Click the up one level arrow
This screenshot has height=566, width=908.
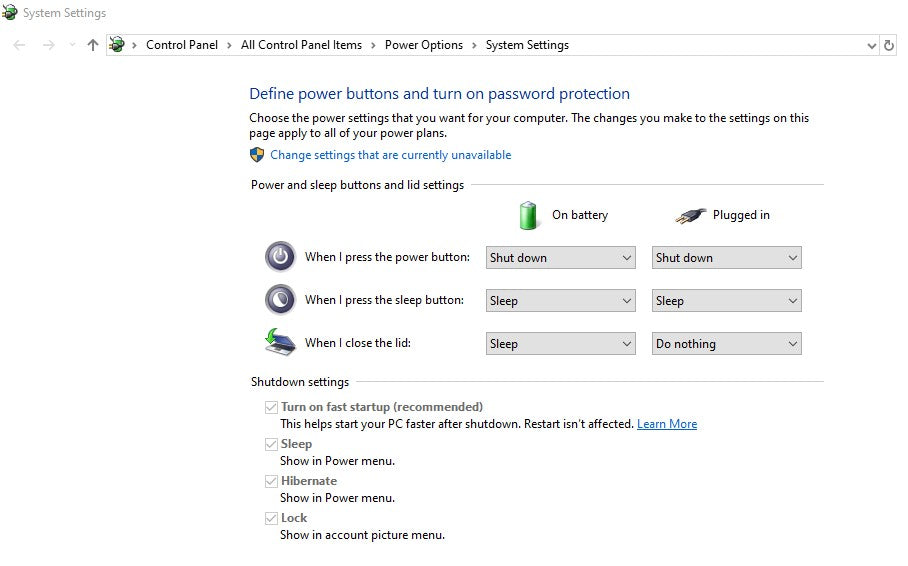point(93,45)
